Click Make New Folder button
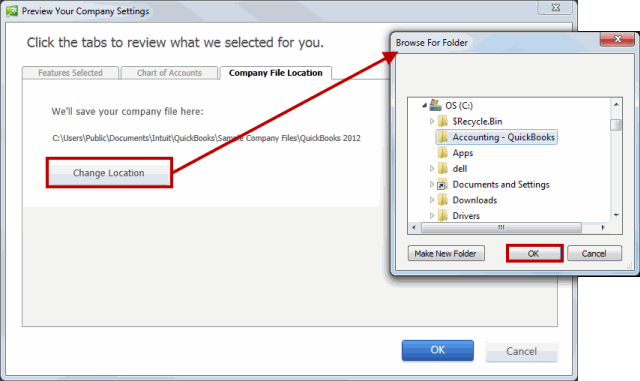Viewport: 640px width, 381px height. pyautogui.click(x=446, y=254)
